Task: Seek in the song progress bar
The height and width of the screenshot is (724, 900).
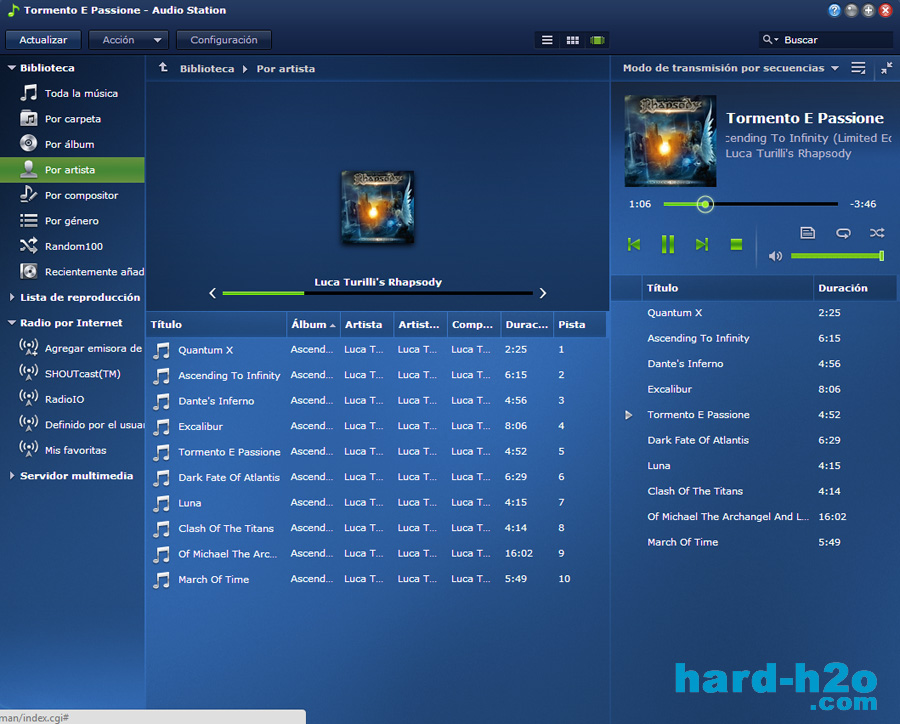Action: pos(750,204)
